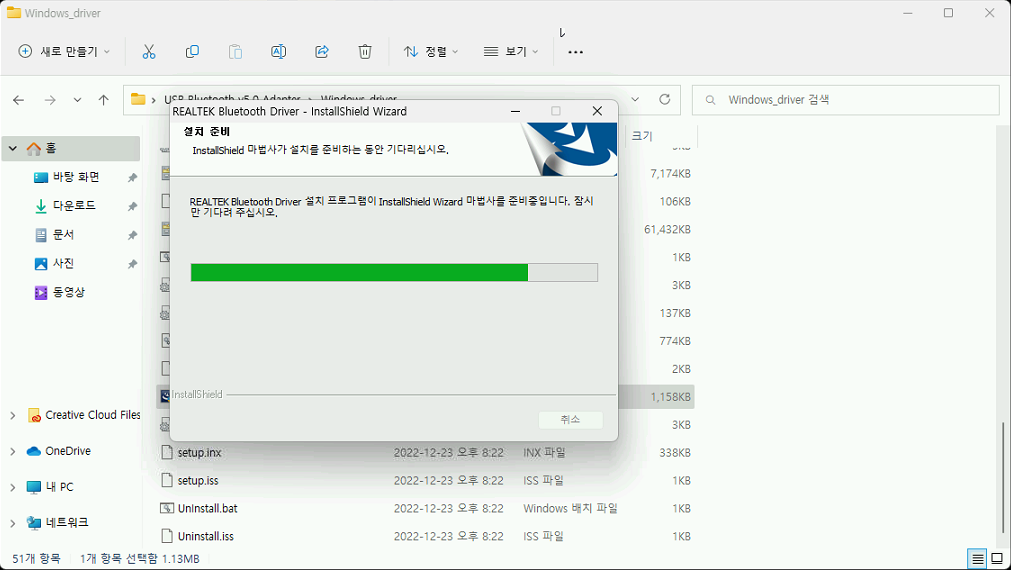Open the 보기 view dropdown
Image resolution: width=1011 pixels, height=570 pixels.
click(511, 52)
